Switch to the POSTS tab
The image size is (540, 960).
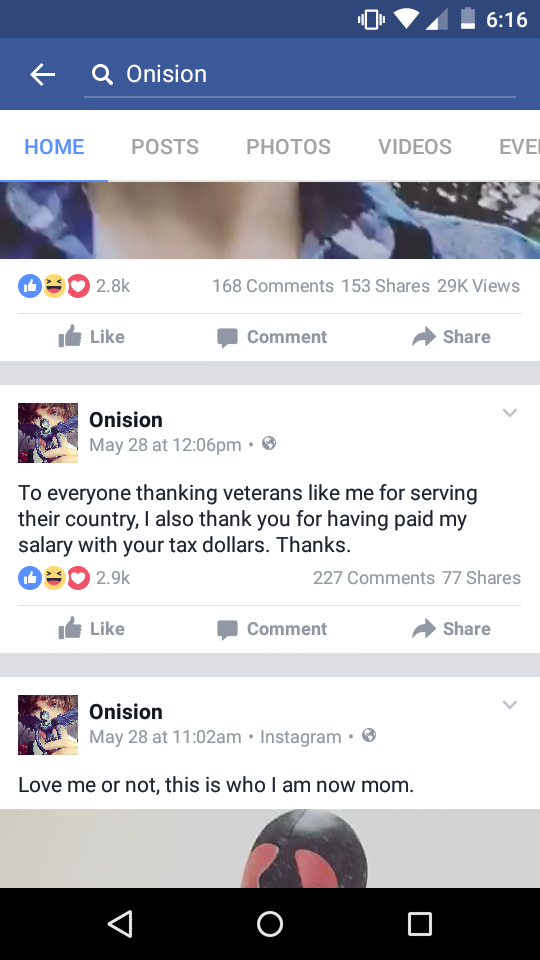coord(165,147)
